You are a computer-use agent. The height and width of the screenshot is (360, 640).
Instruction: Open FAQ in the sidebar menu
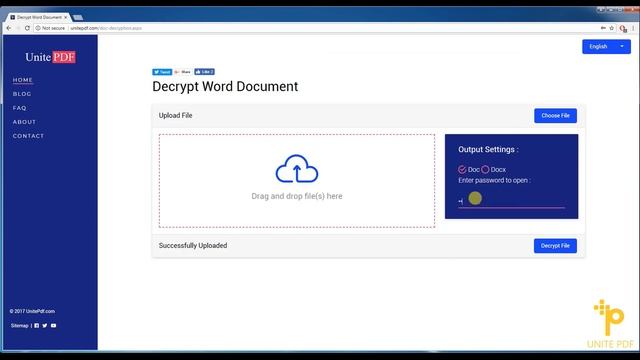(x=20, y=108)
